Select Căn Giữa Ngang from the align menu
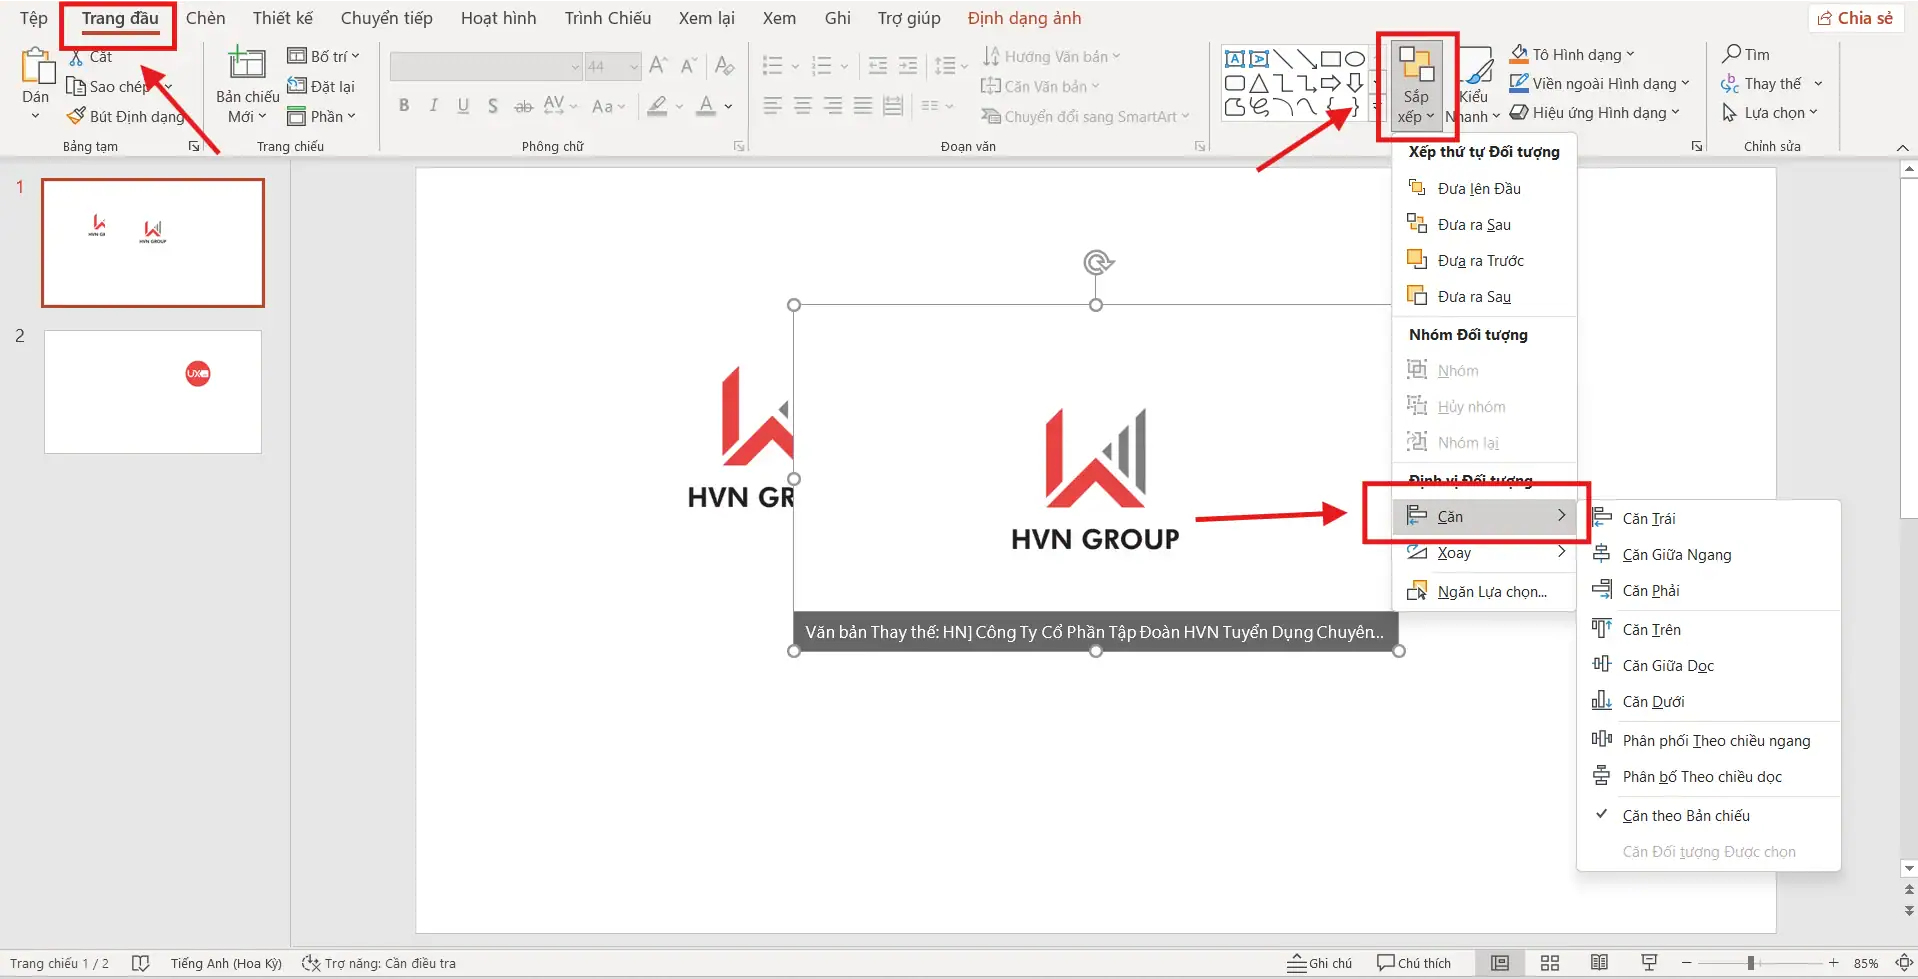The image size is (1918, 979). click(x=1676, y=554)
